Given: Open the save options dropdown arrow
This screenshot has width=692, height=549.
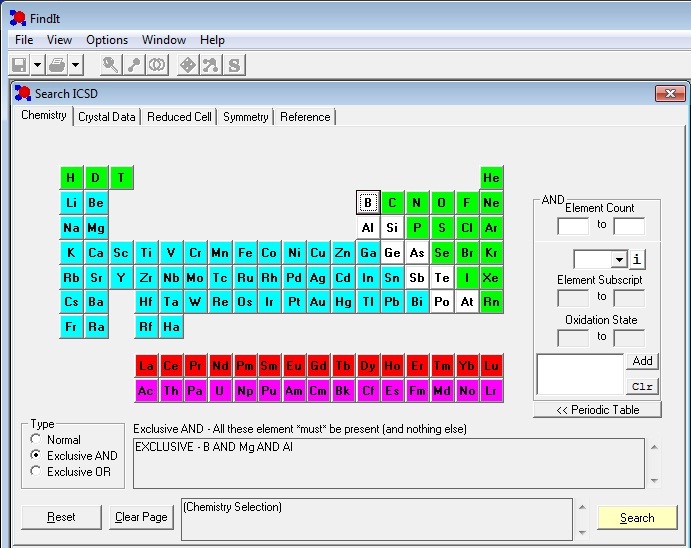Looking at the screenshot, I should pos(37,65).
